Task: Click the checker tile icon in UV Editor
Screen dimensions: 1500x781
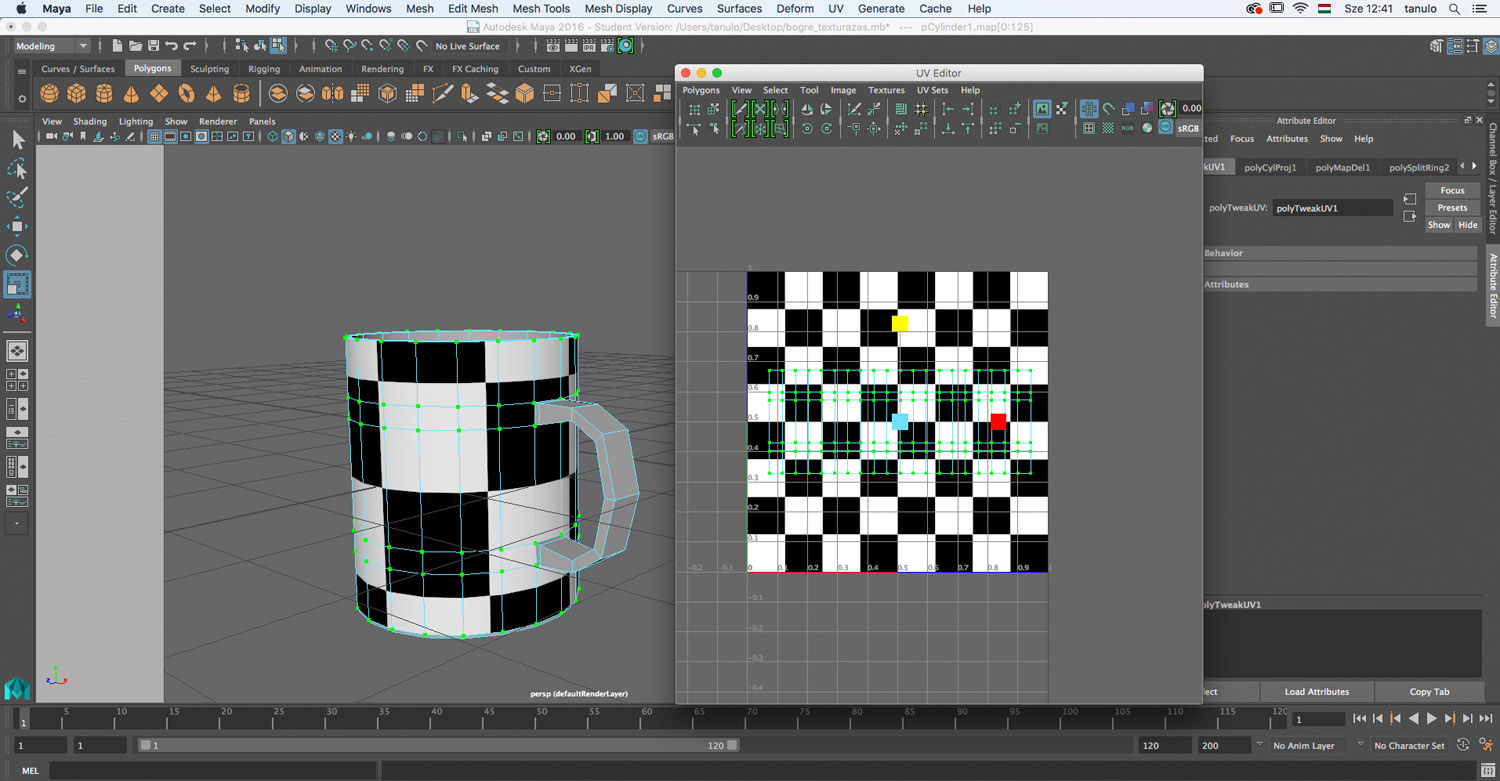Action: pos(1108,128)
